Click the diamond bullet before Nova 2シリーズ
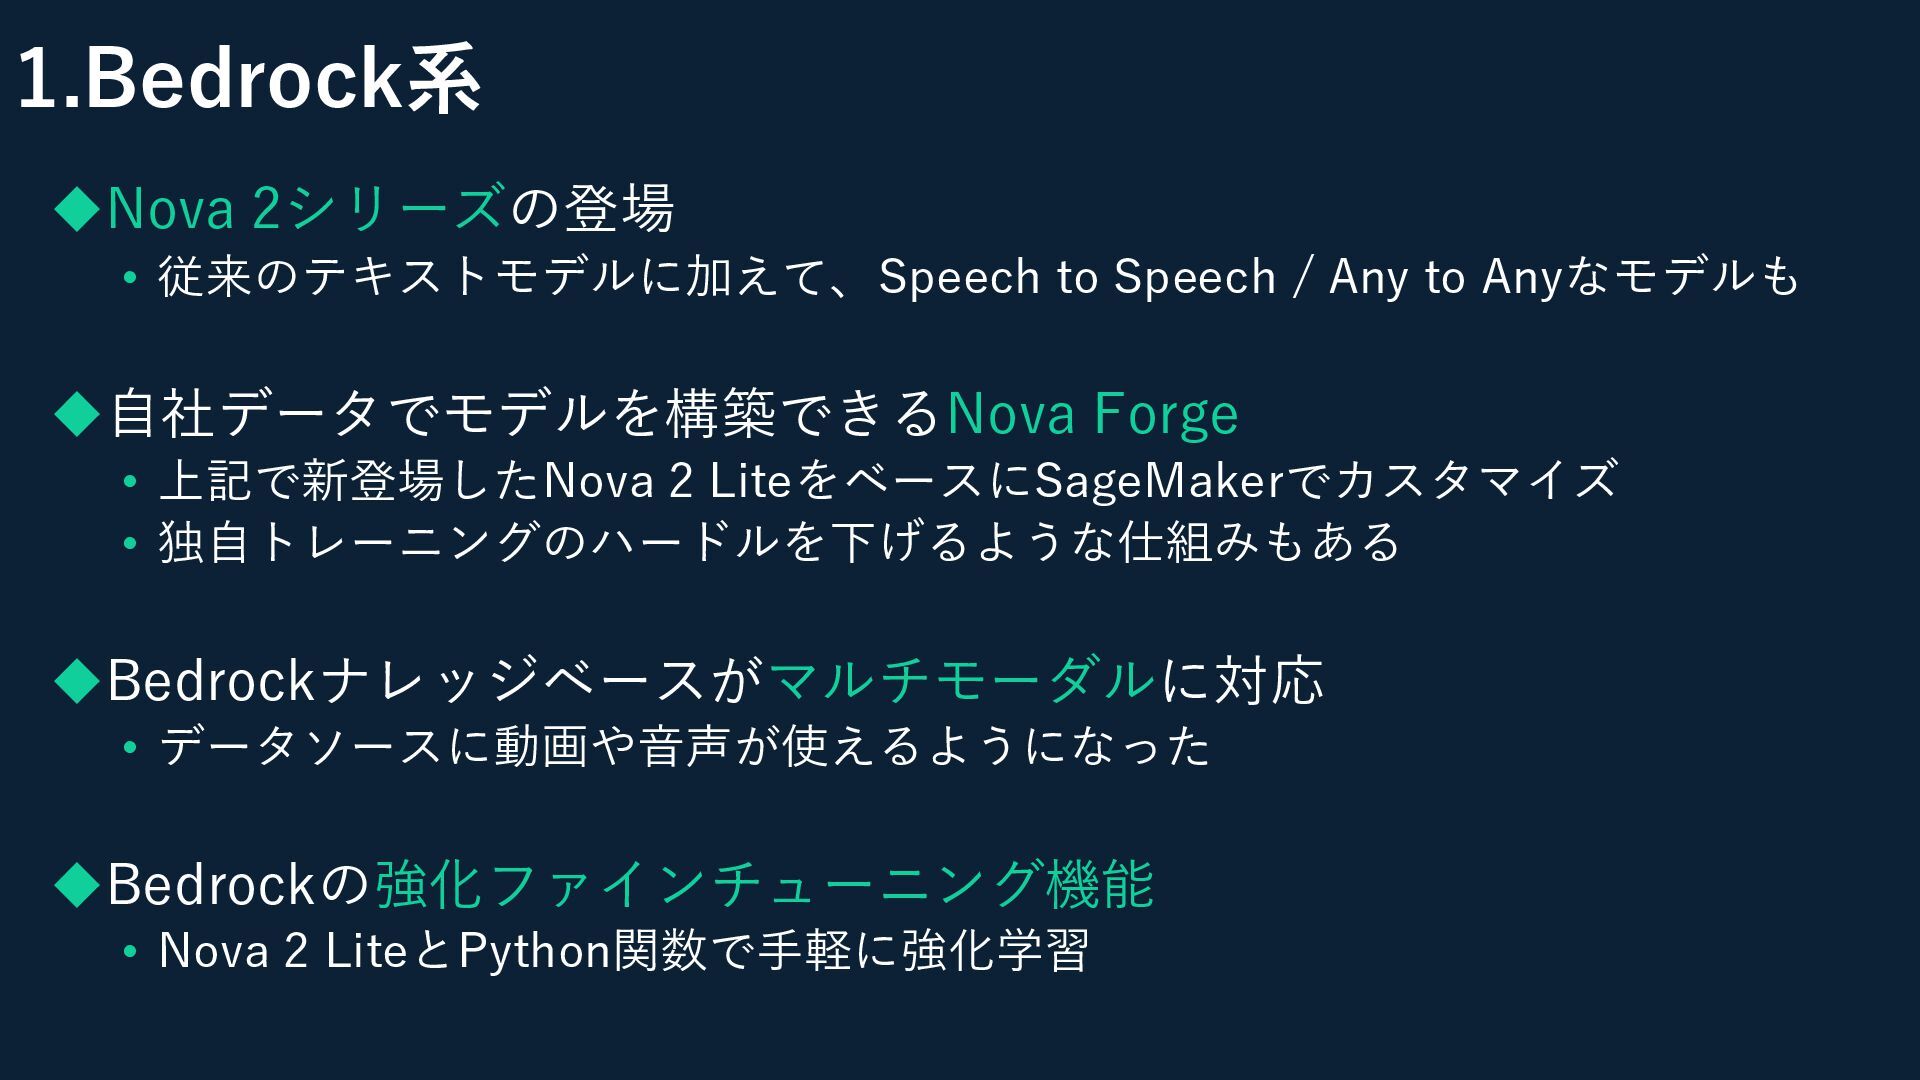This screenshot has height=1080, width=1920. (x=77, y=208)
